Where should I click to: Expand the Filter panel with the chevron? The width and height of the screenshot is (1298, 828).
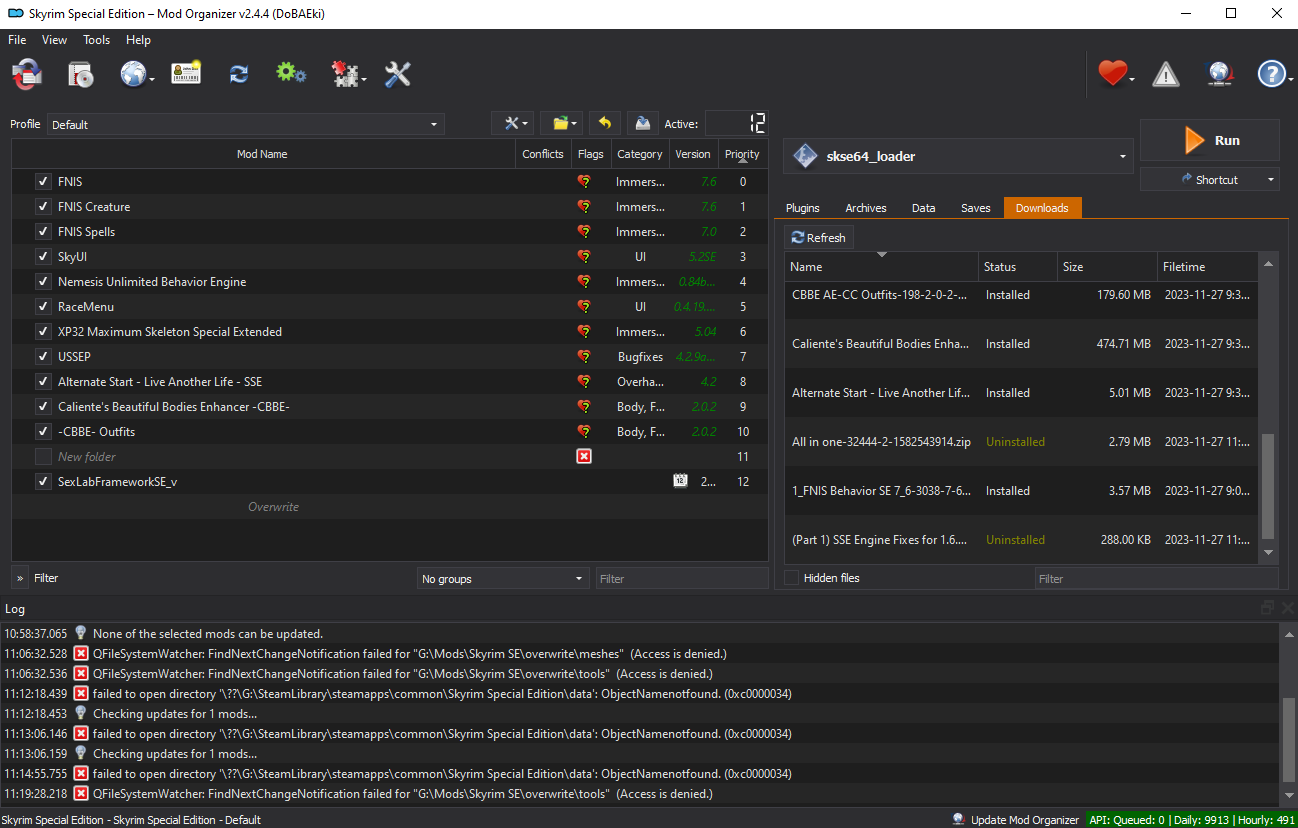(x=20, y=578)
